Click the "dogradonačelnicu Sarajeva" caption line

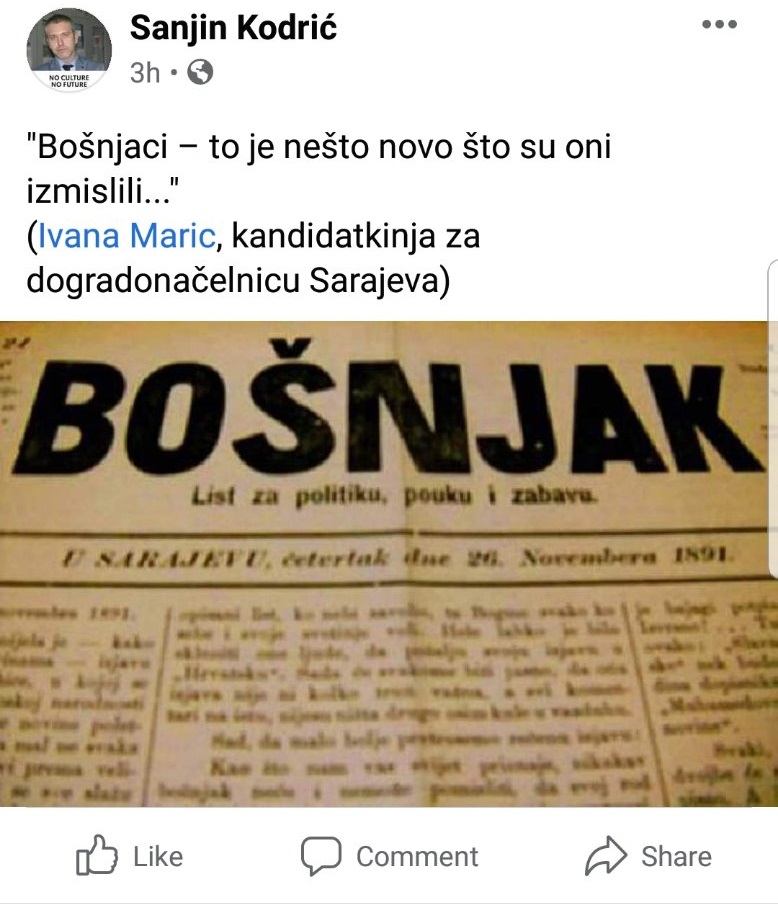pos(238,281)
